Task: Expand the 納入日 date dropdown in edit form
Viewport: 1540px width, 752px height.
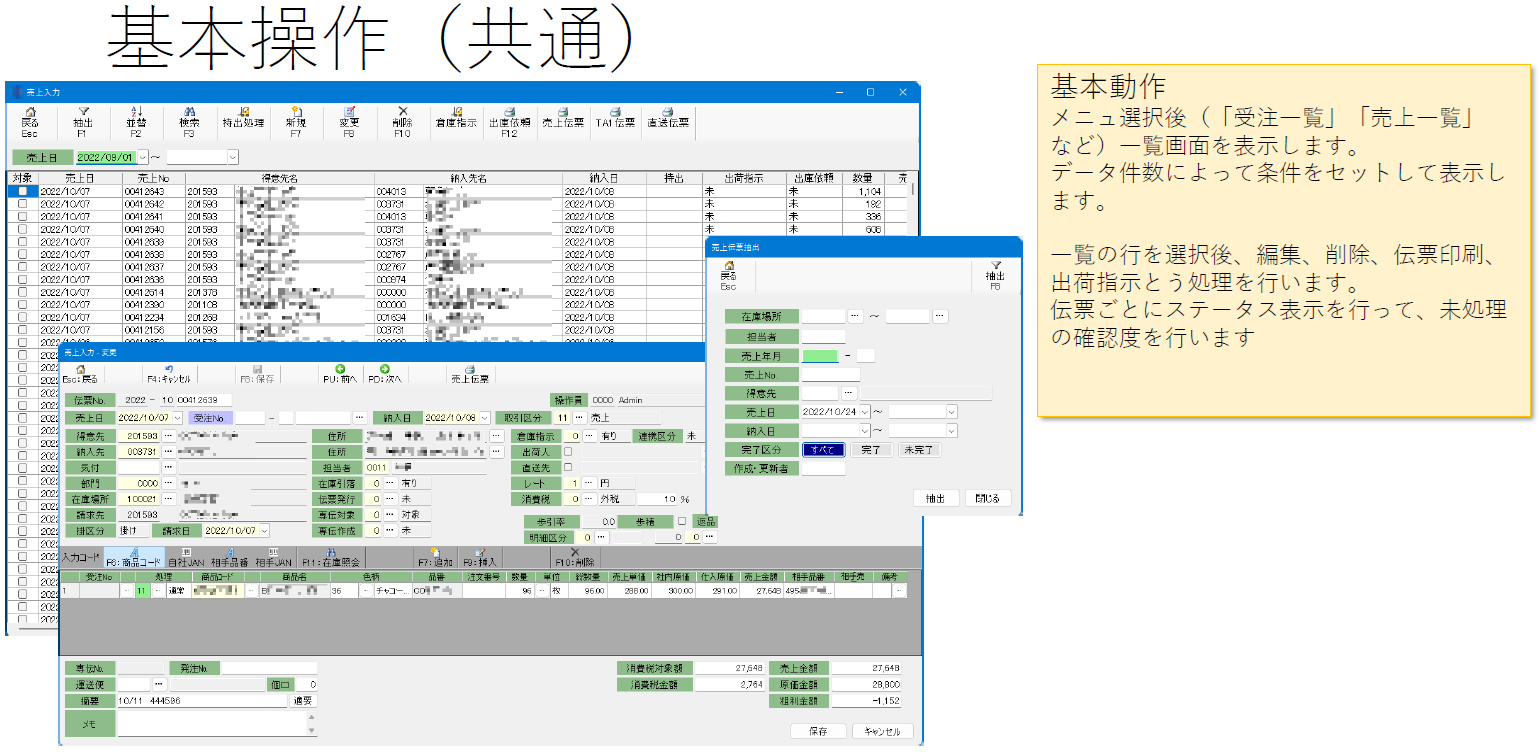Action: [x=484, y=417]
